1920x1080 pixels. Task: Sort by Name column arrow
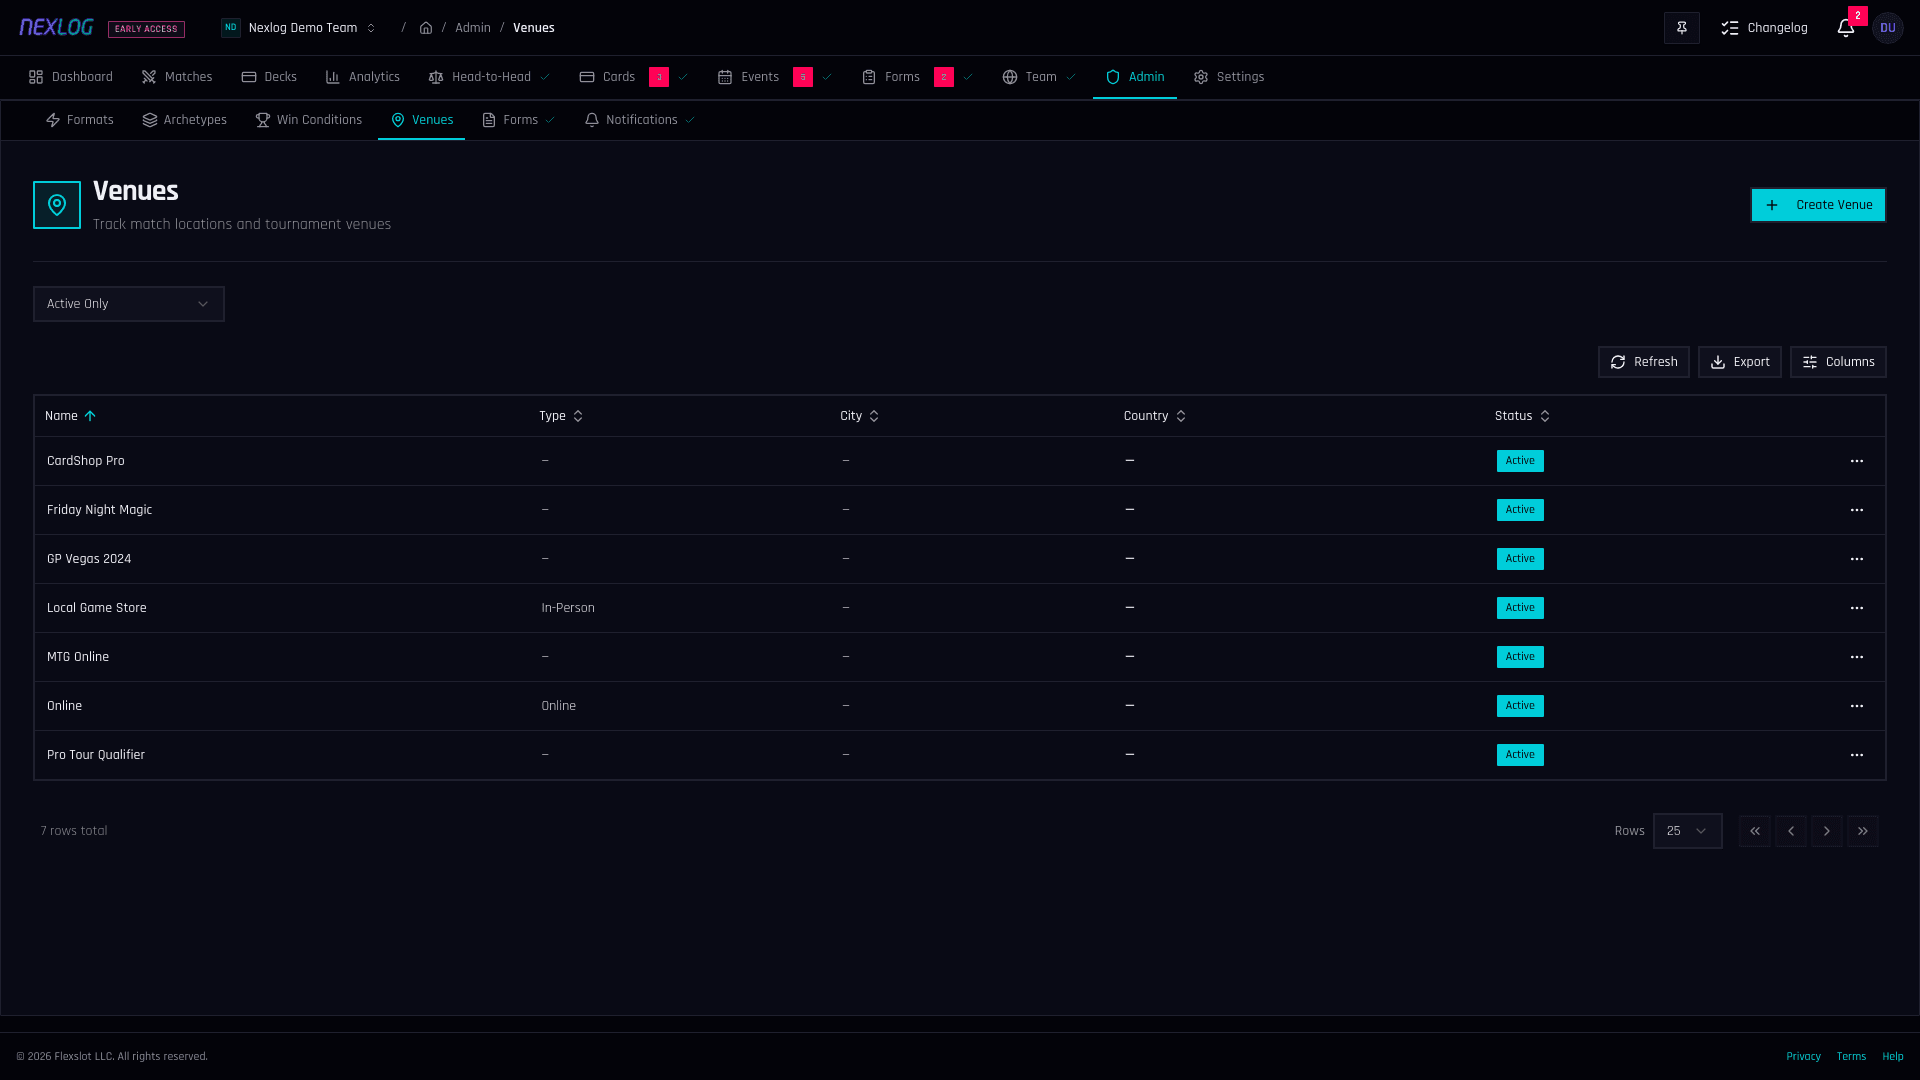[x=90, y=416]
